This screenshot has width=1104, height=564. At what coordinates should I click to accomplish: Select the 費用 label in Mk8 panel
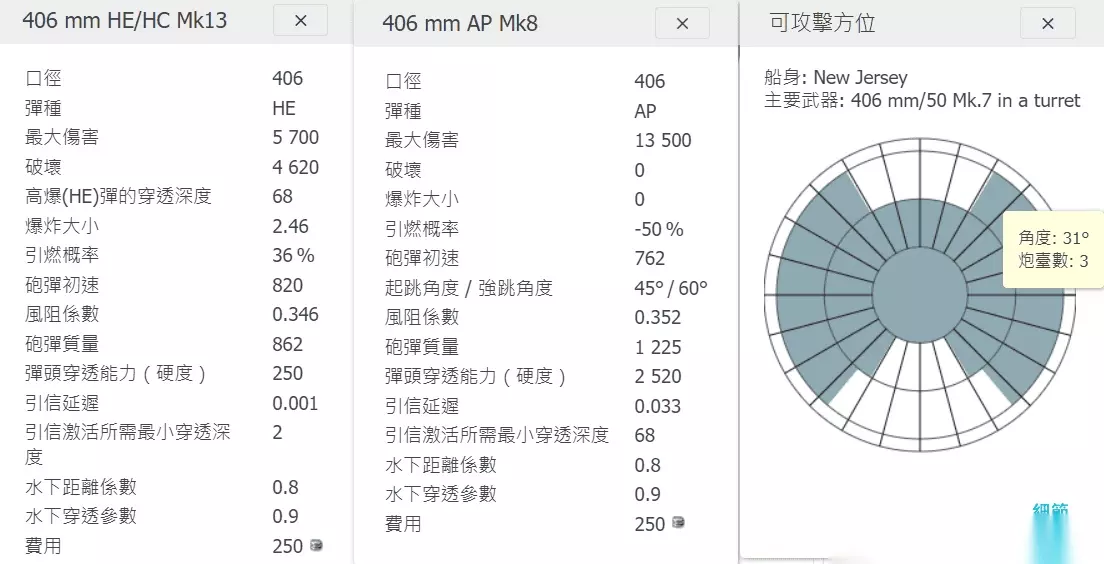(x=403, y=524)
